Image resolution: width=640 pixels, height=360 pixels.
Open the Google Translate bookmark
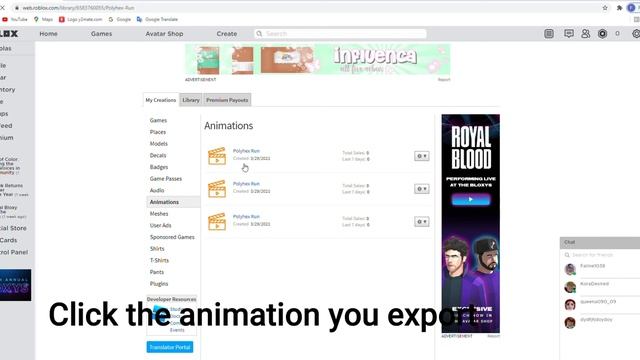pyautogui.click(x=157, y=19)
